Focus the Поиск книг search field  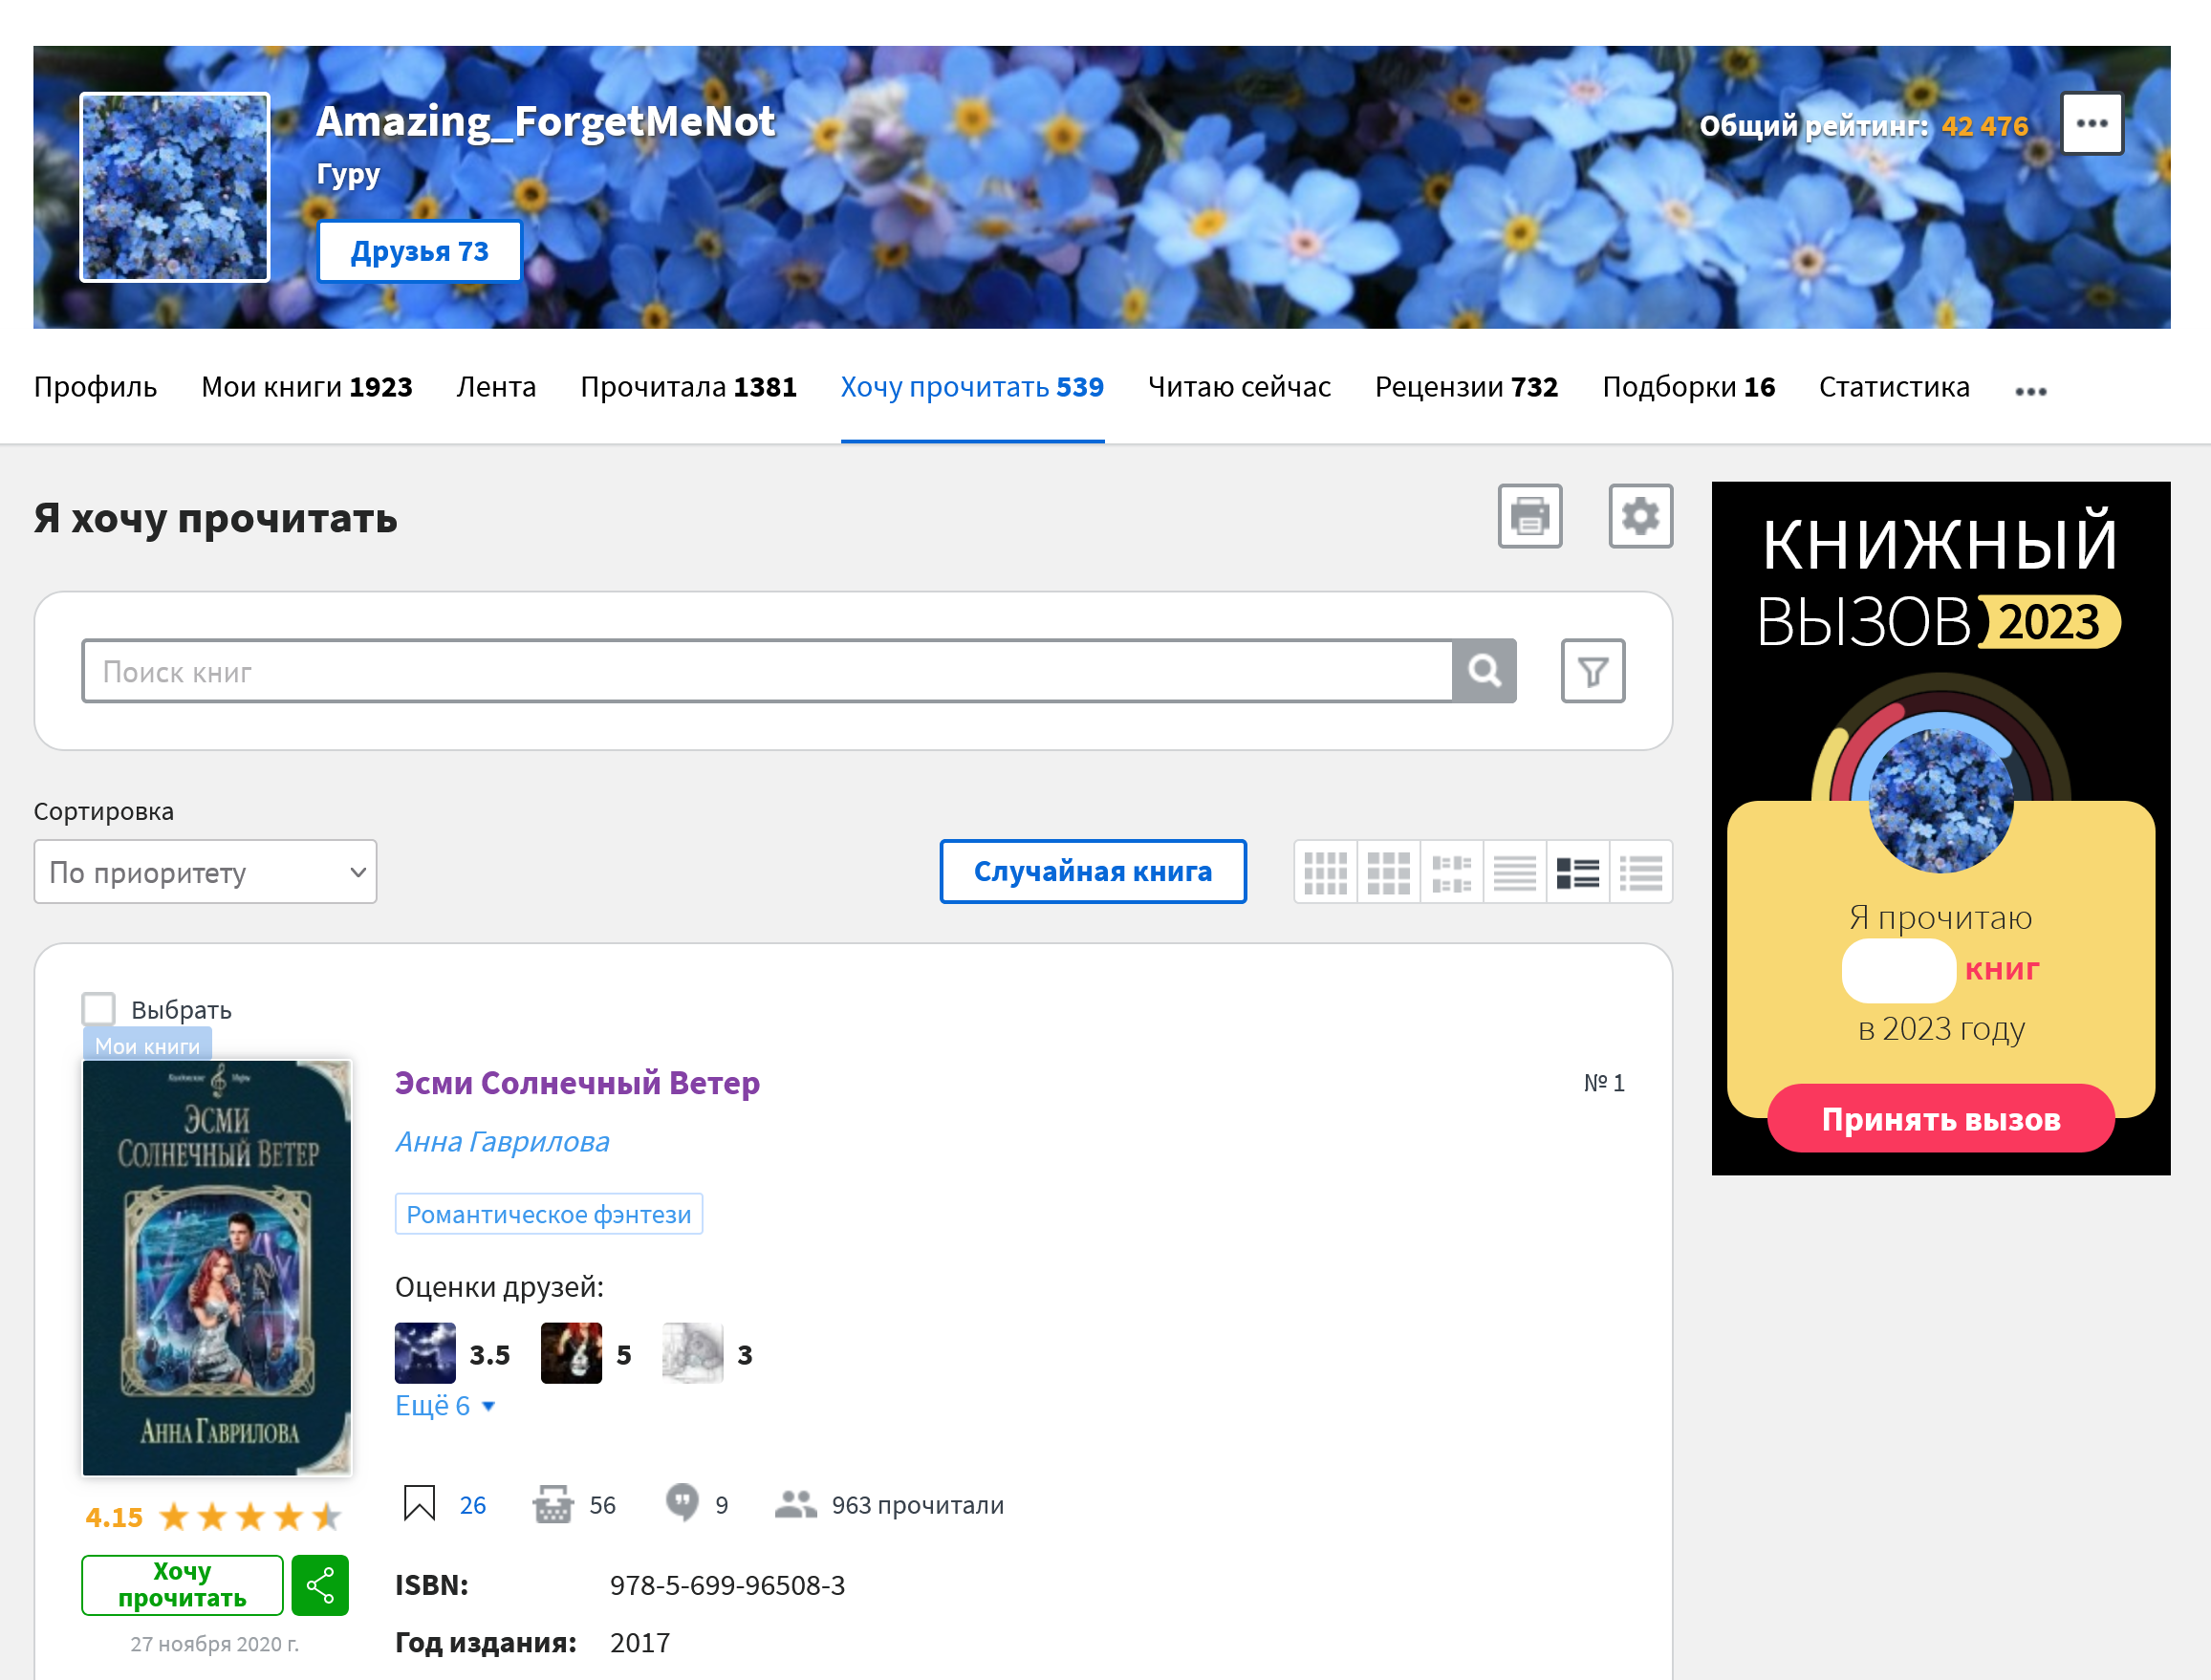(767, 671)
